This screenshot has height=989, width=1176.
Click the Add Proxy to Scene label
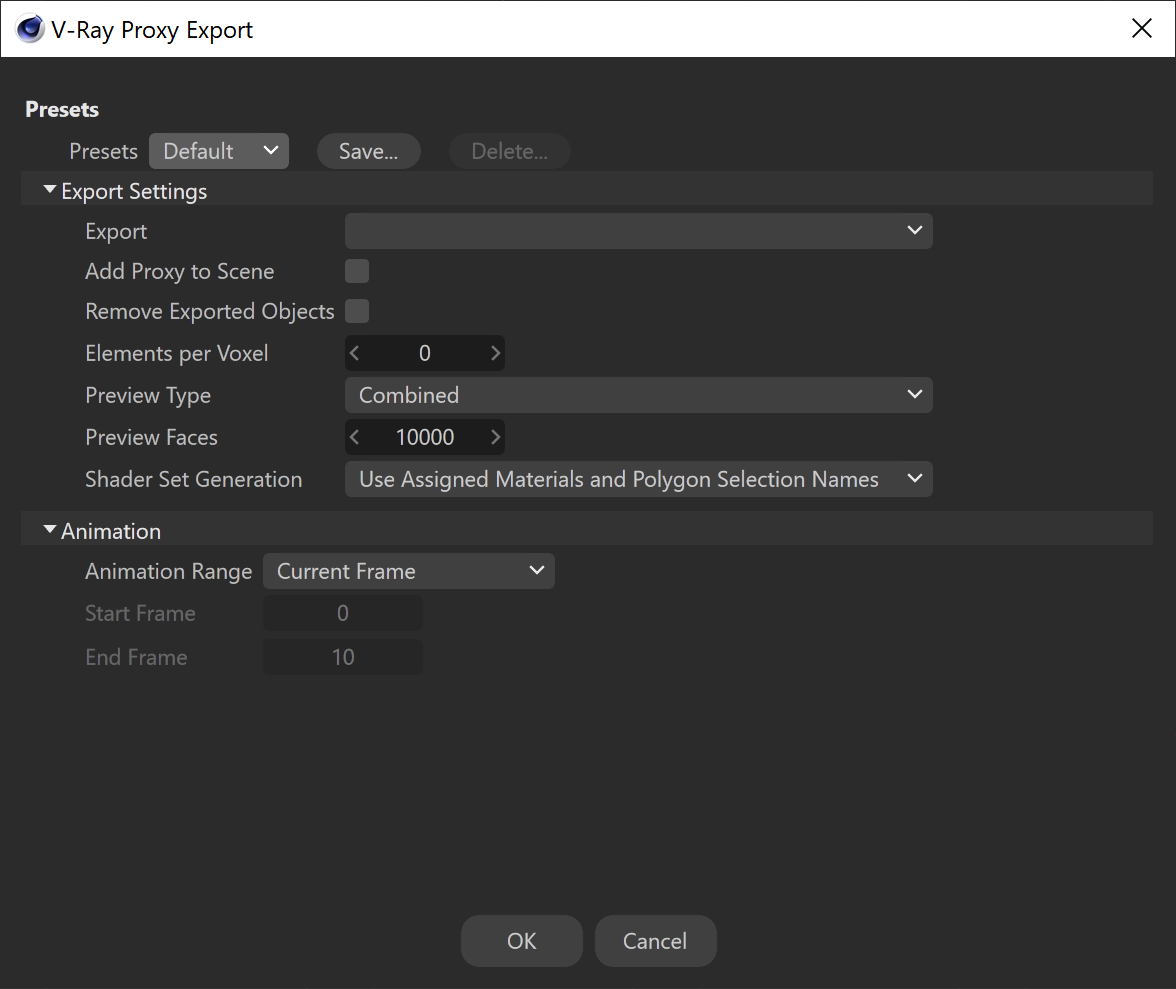pyautogui.click(x=180, y=271)
